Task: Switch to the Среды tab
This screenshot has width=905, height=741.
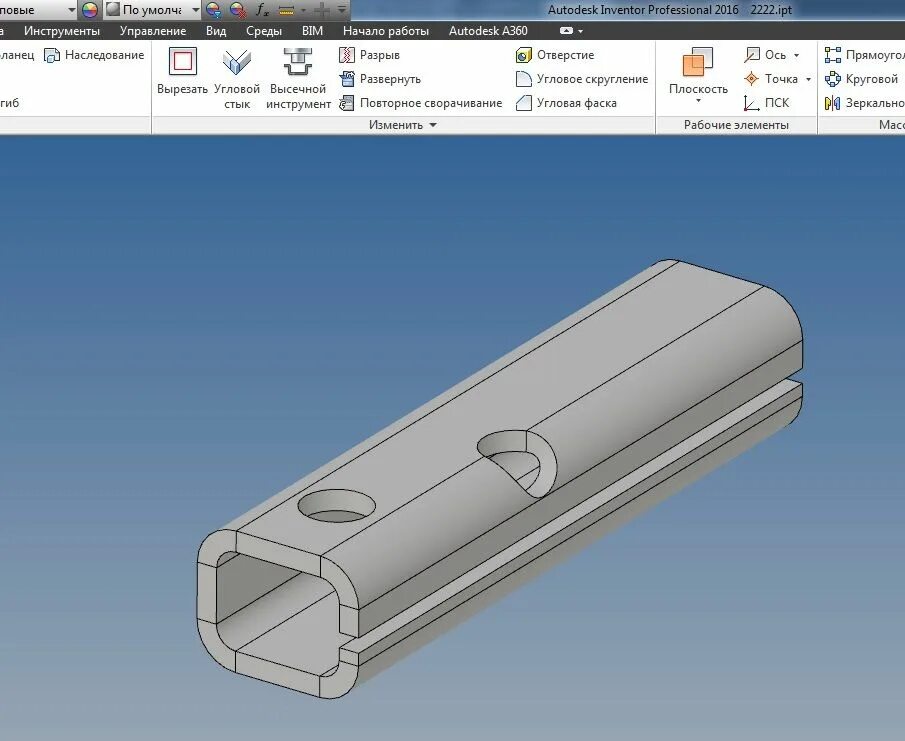Action: [x=264, y=31]
